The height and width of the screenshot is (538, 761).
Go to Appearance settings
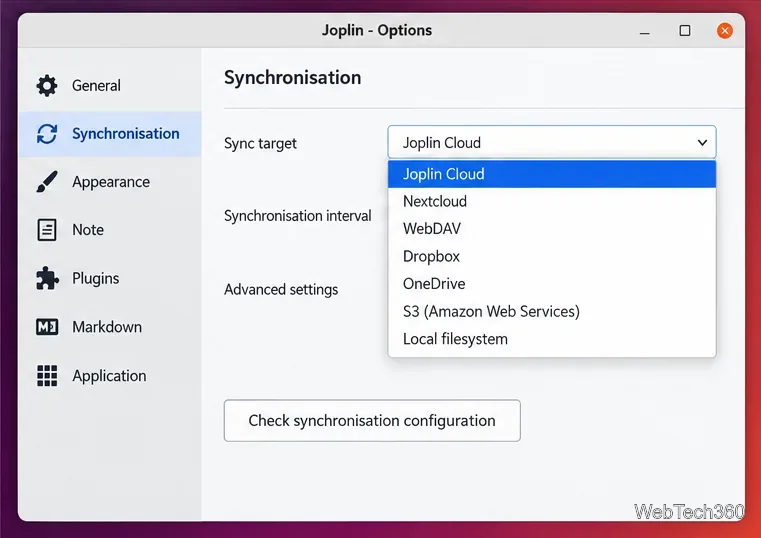[x=110, y=181]
